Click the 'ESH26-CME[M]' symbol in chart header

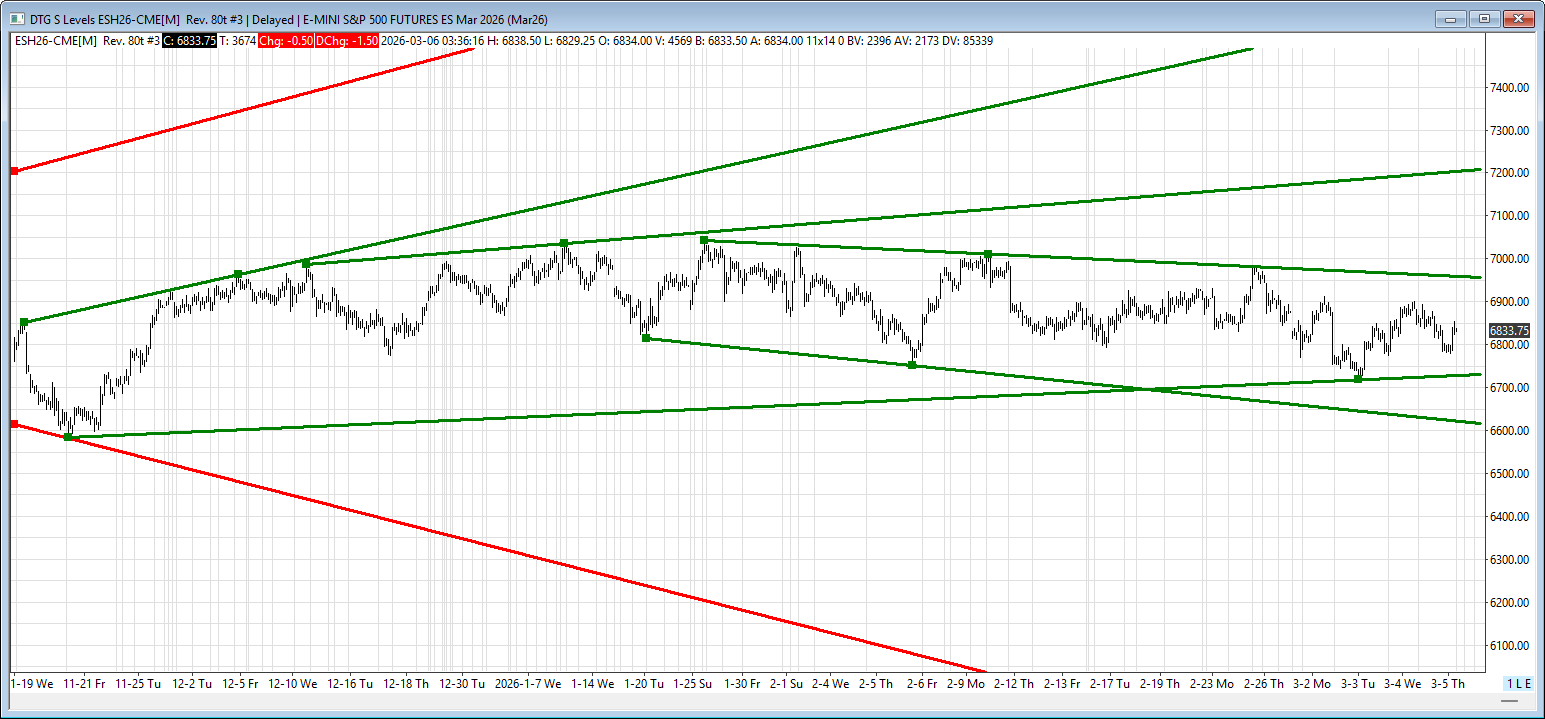point(55,40)
